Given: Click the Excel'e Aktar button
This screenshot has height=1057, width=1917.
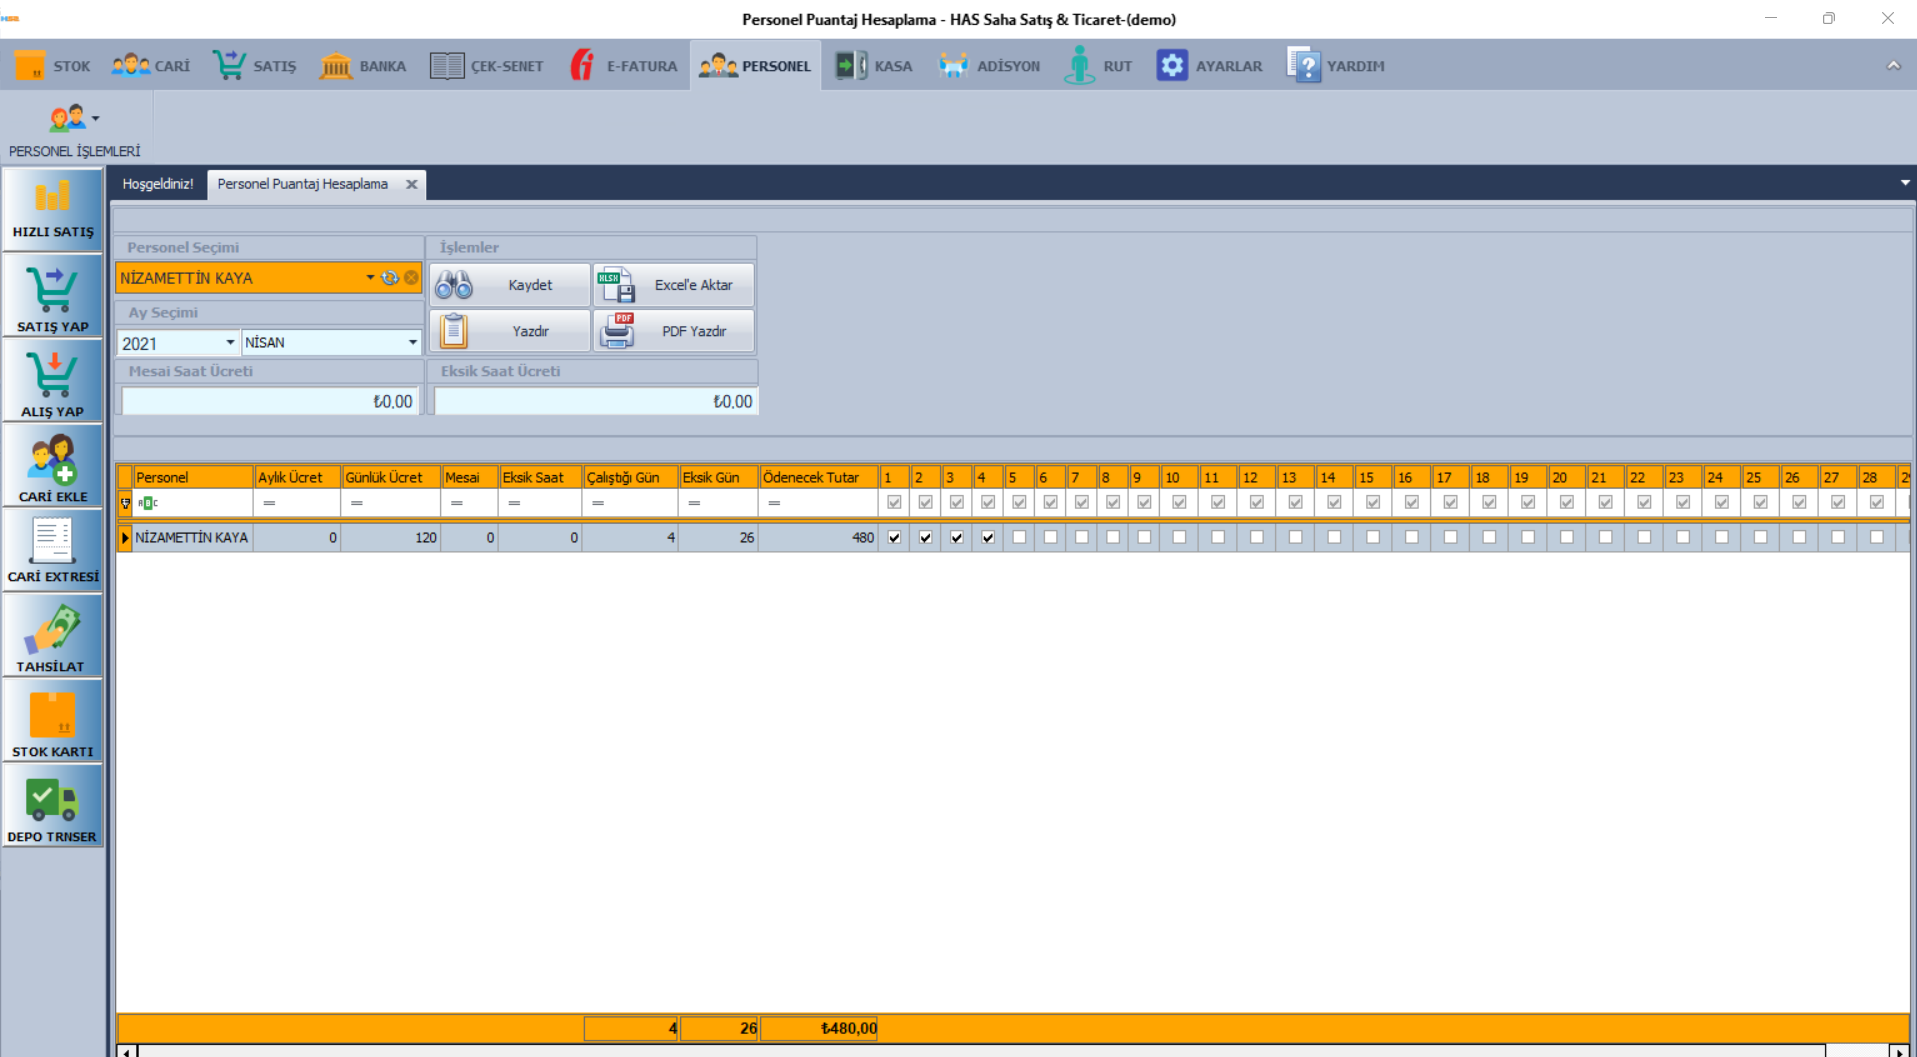Looking at the screenshot, I should 673,285.
